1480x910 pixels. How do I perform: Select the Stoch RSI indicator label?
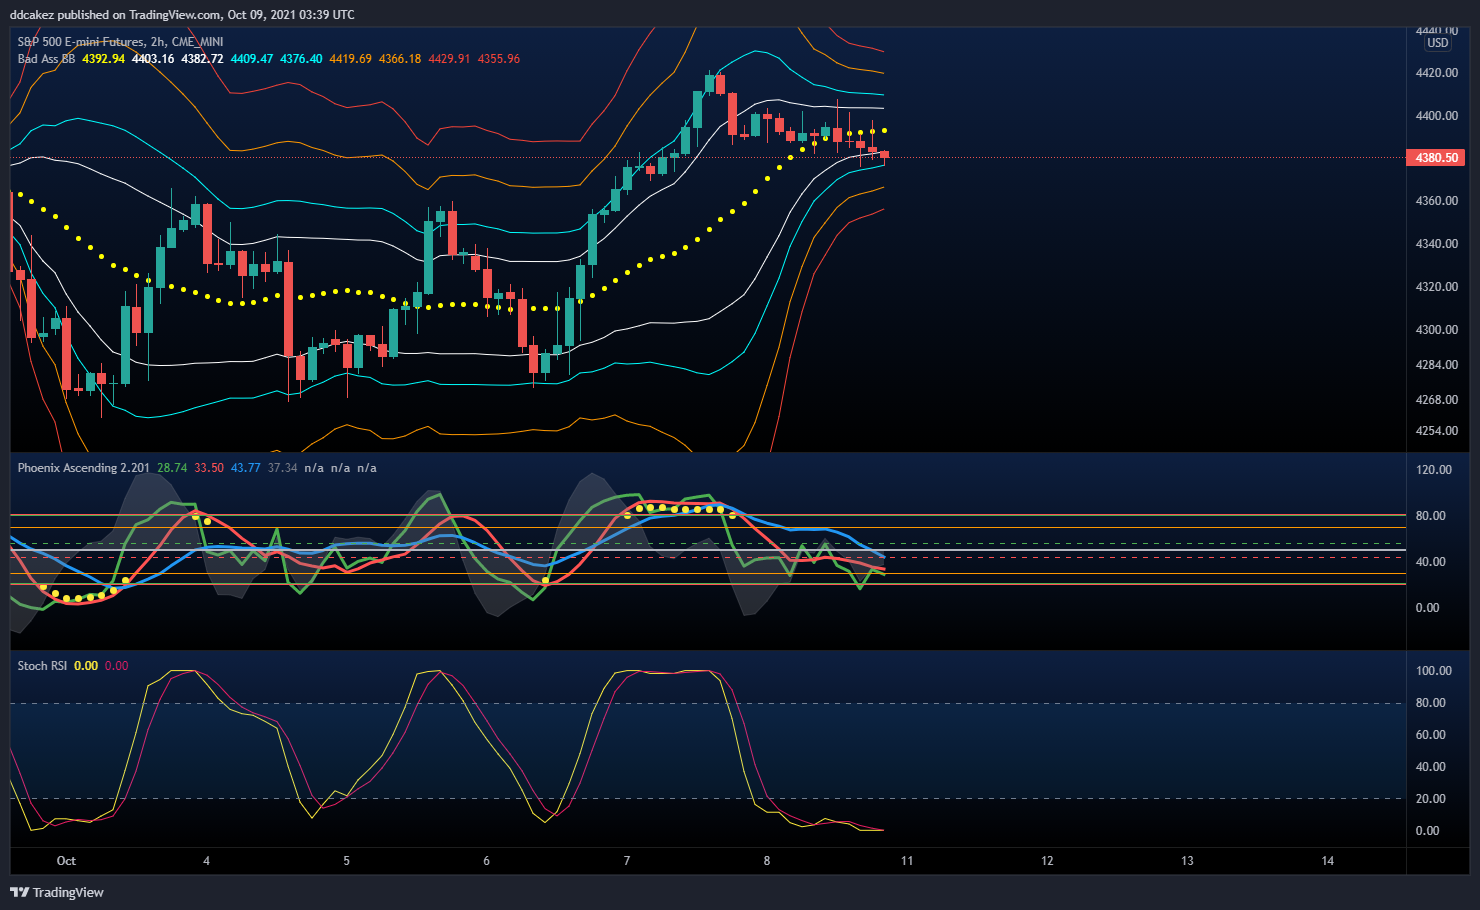(42, 666)
